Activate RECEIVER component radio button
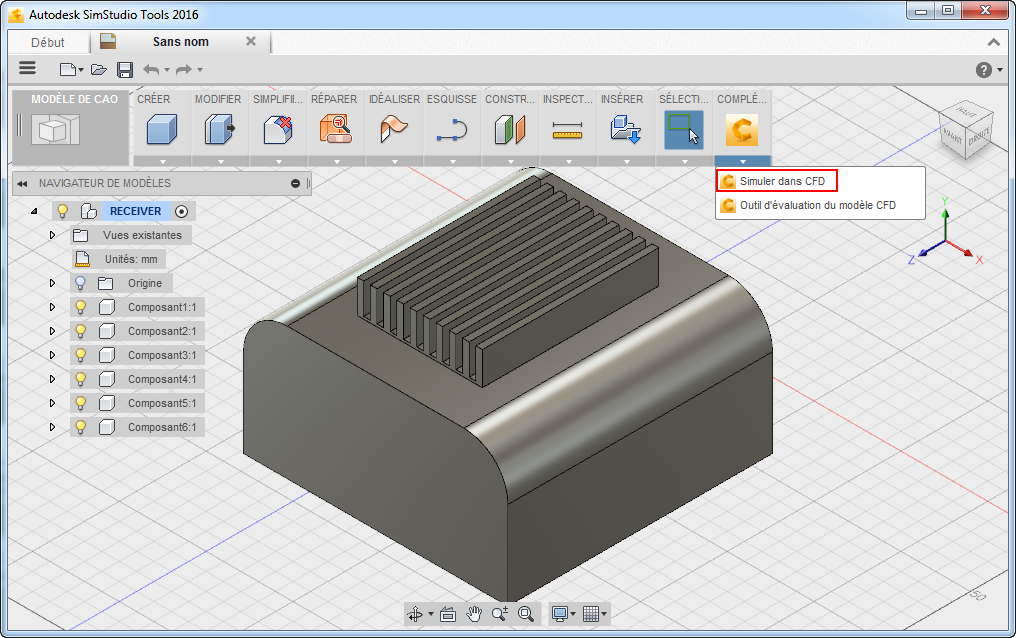 181,211
